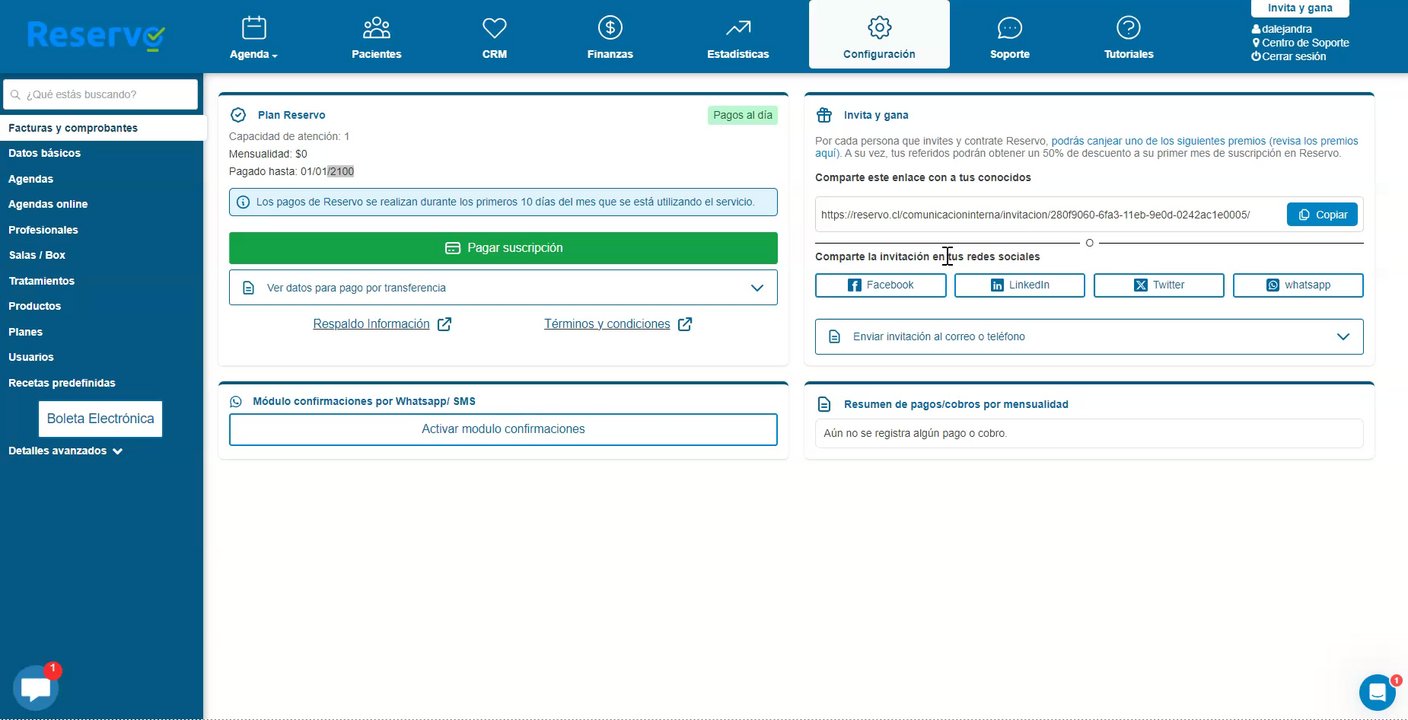Select Facturas y comprobantes in the sidebar
Screen dimensions: 1408x720
pyautogui.click(x=103, y=128)
